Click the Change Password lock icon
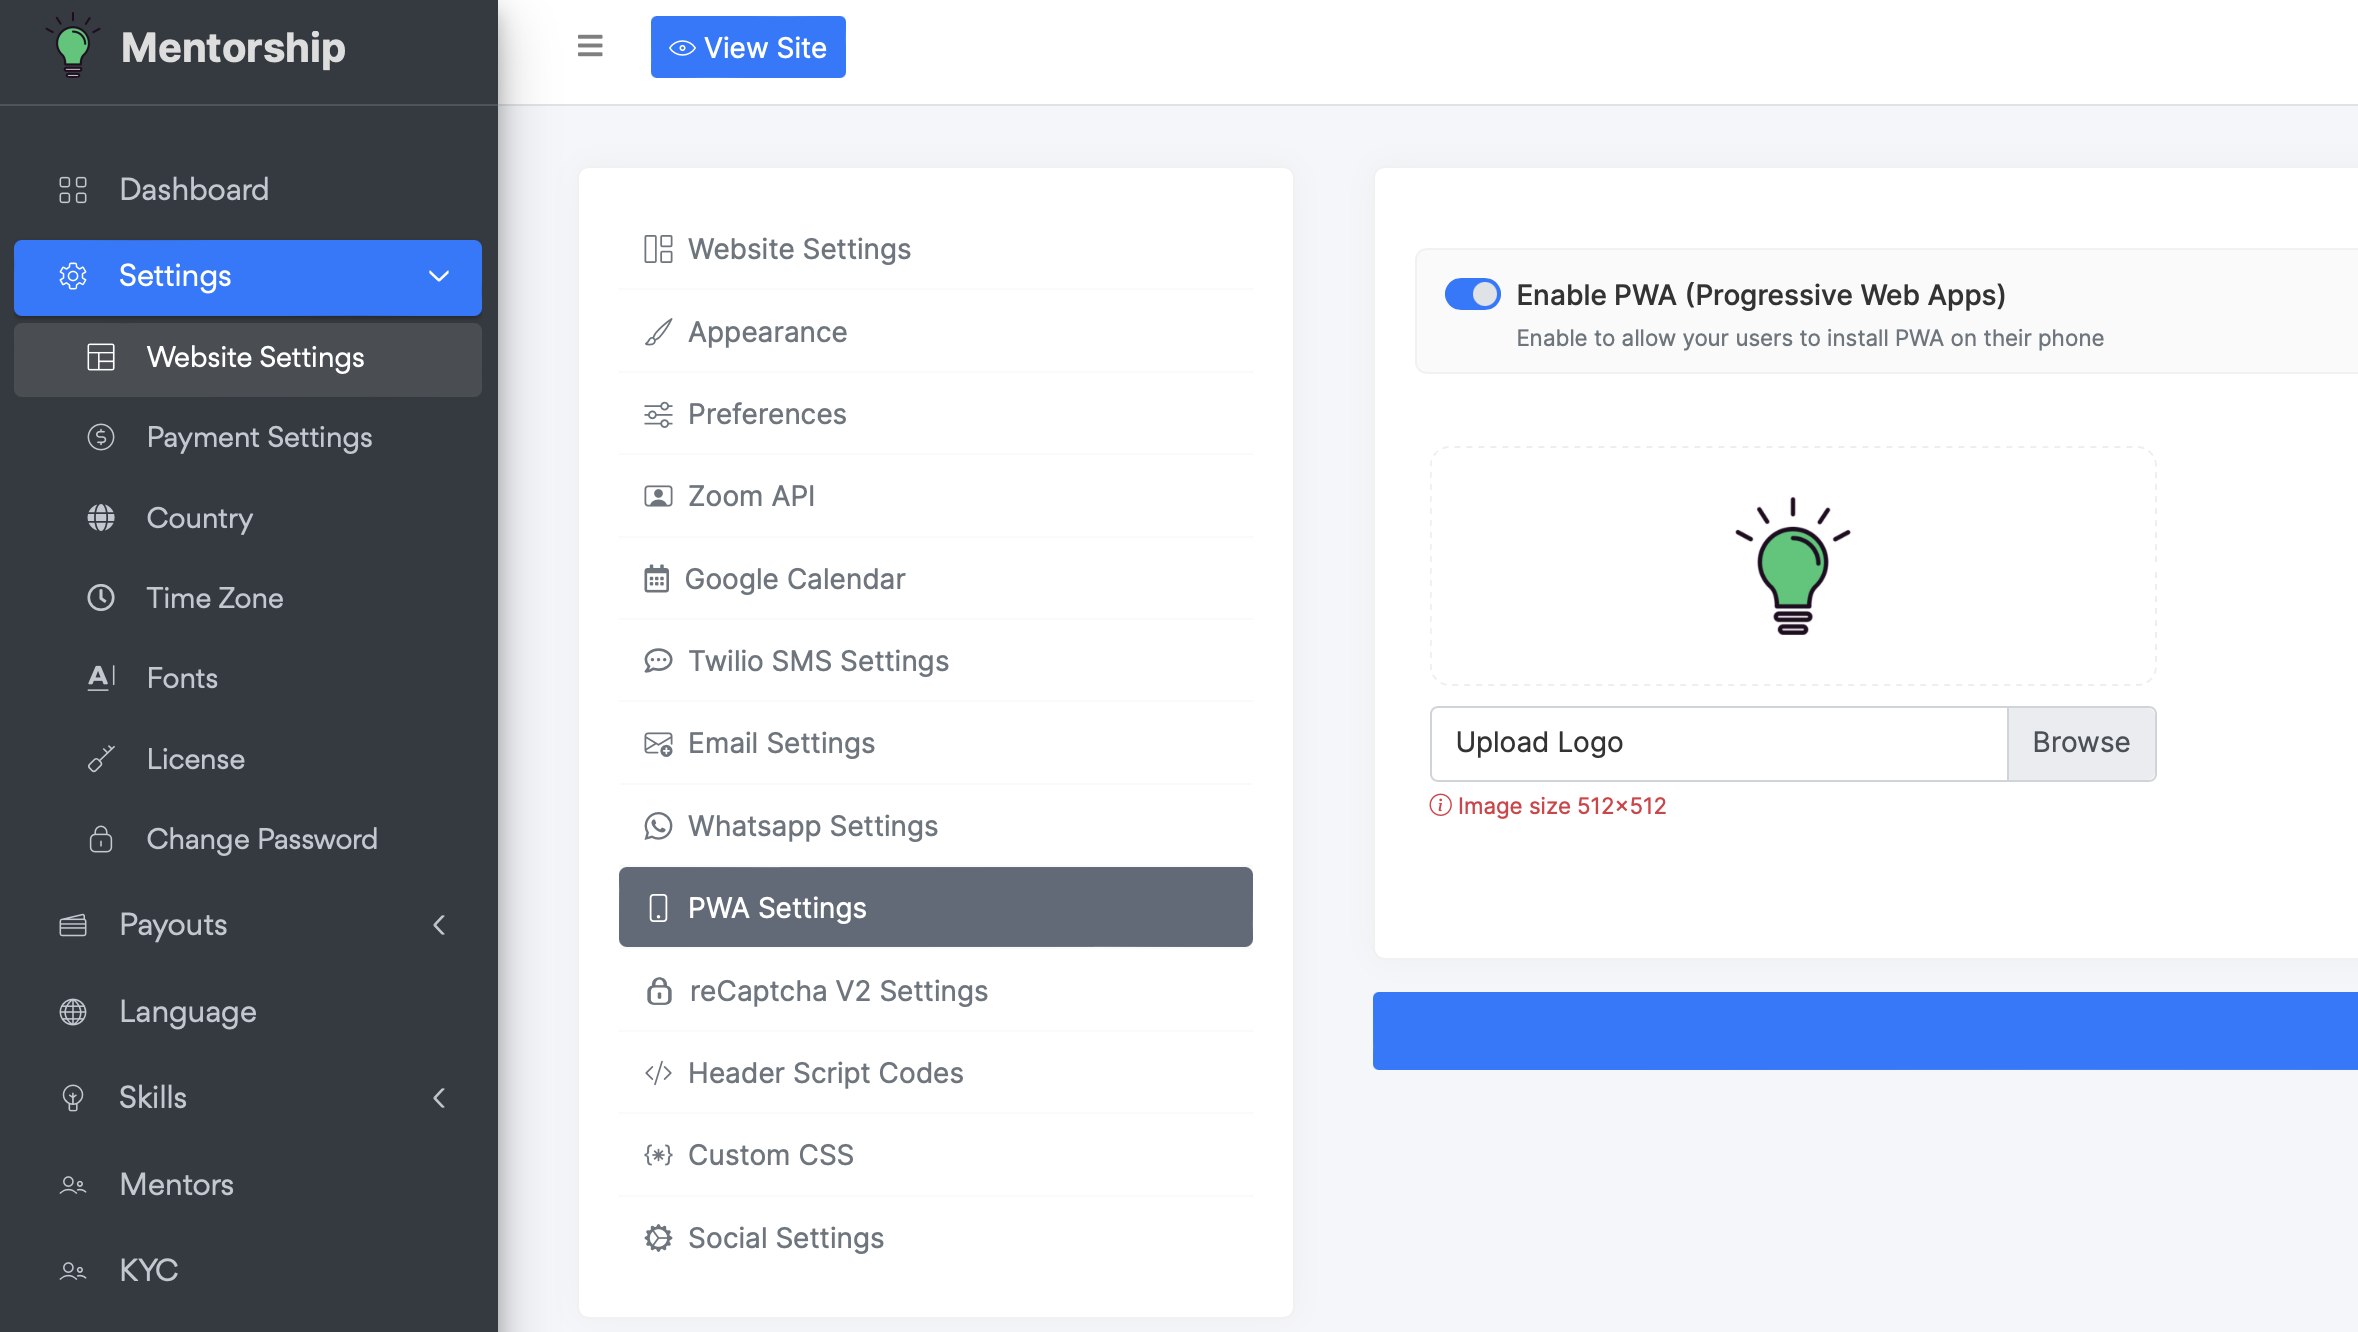Image resolution: width=2358 pixels, height=1332 pixels. point(101,839)
